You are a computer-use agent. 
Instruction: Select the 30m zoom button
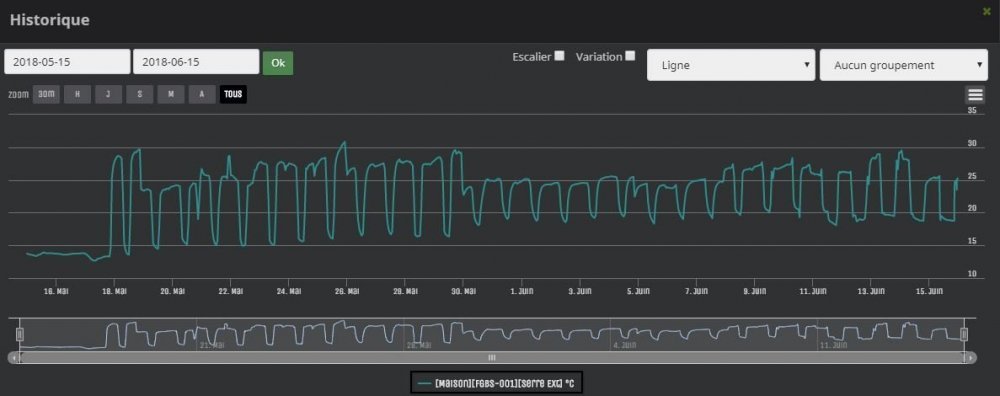click(x=46, y=94)
